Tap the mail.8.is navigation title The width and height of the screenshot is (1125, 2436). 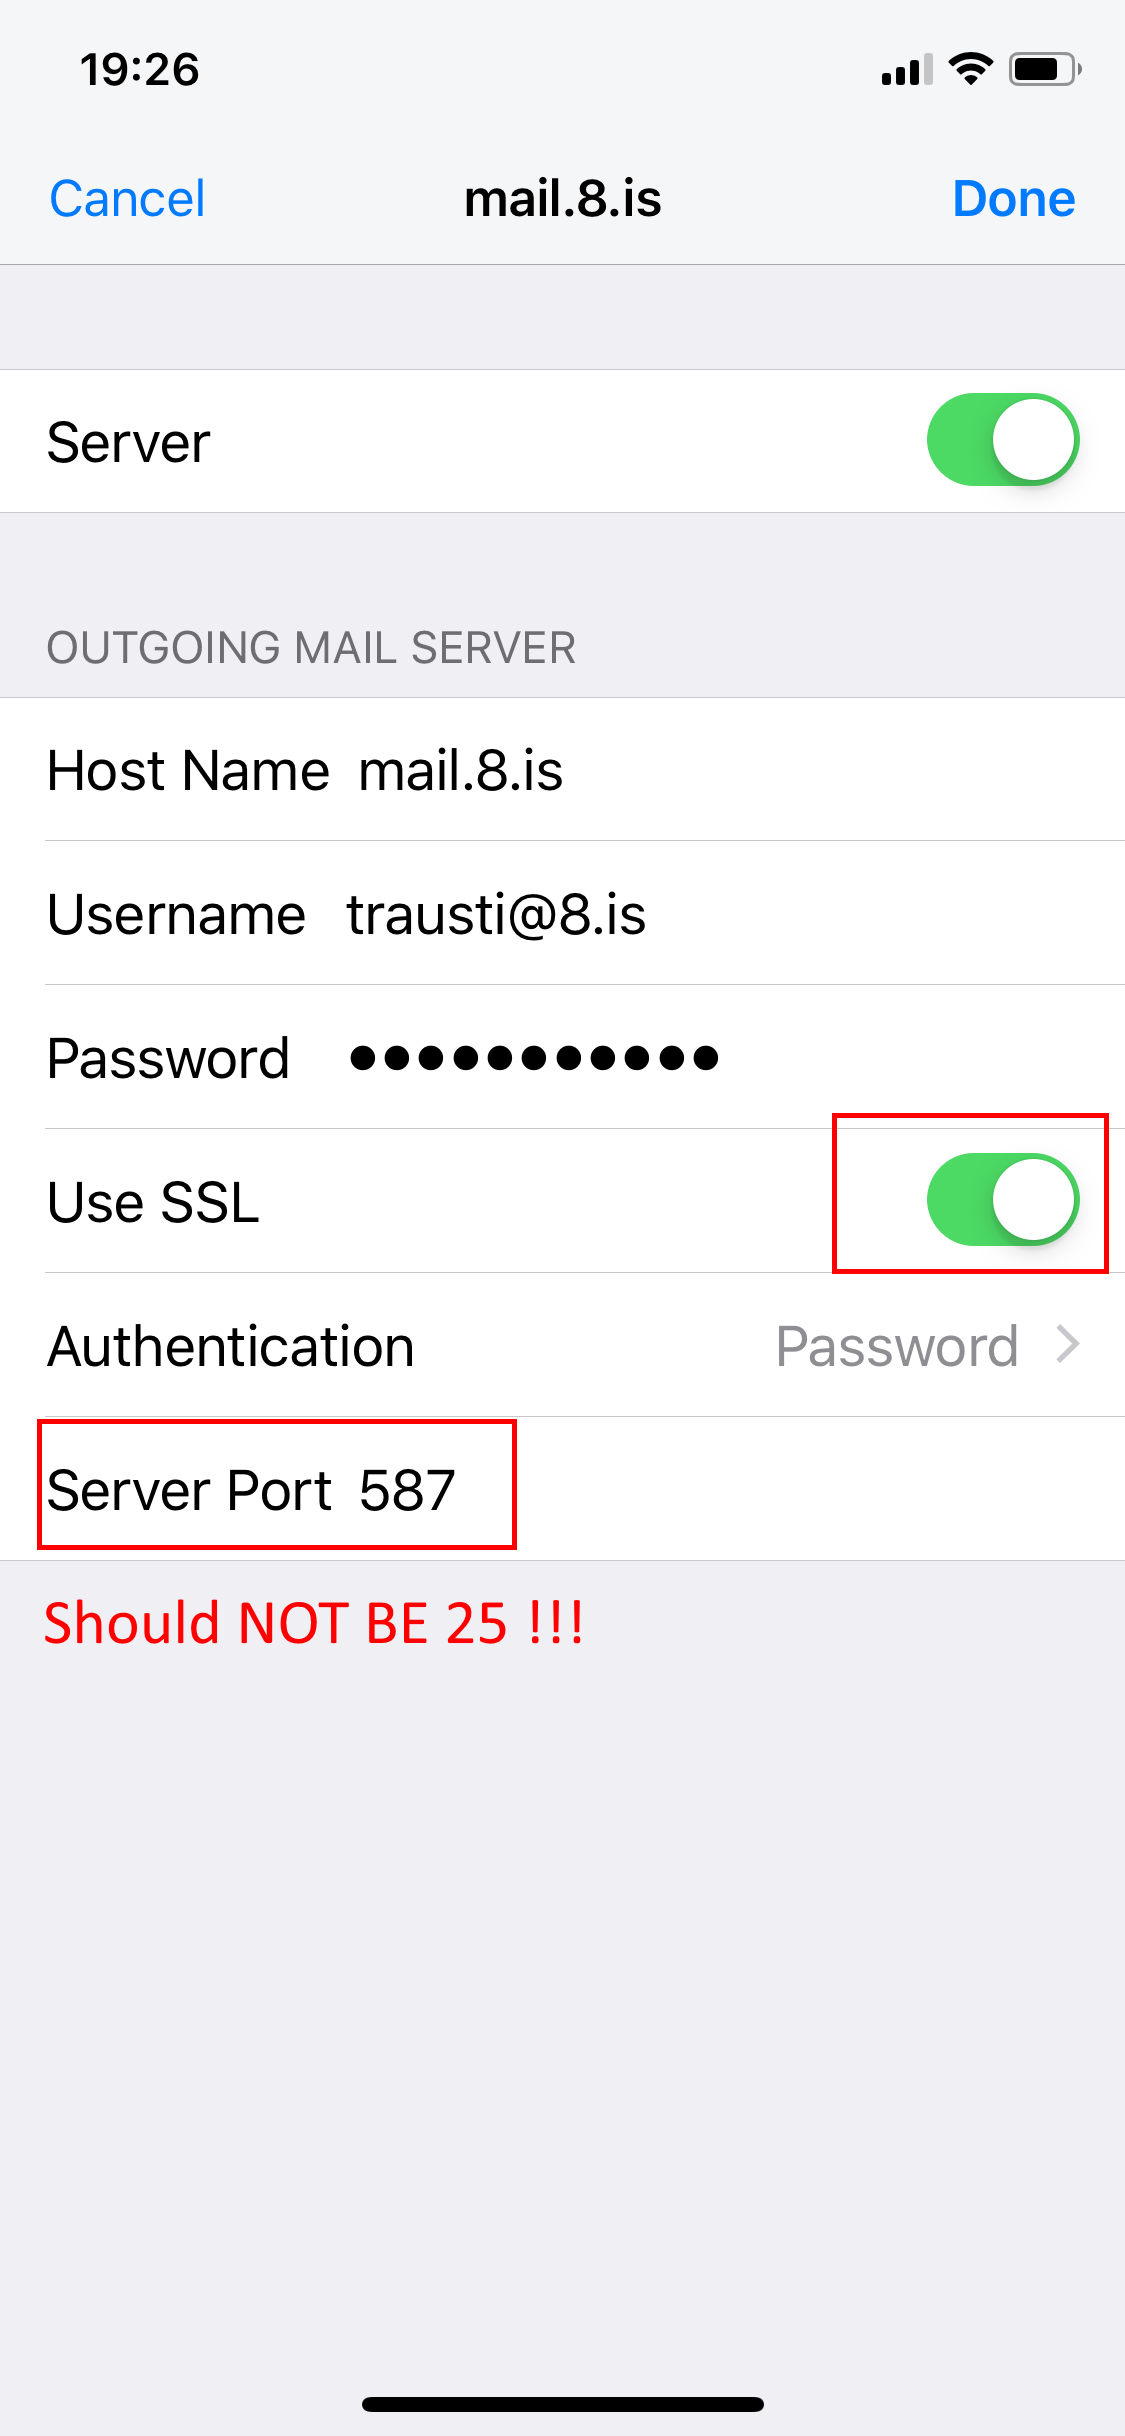click(563, 198)
